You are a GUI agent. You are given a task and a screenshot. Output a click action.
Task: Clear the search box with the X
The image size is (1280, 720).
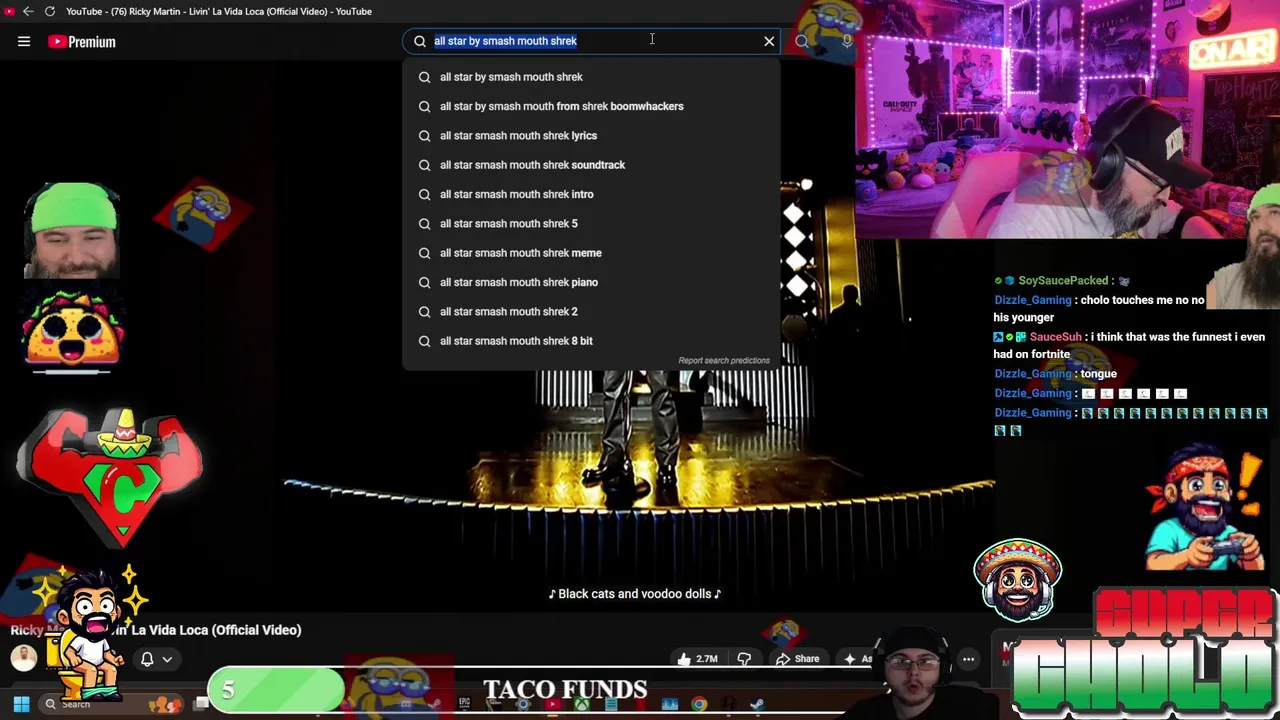click(769, 41)
